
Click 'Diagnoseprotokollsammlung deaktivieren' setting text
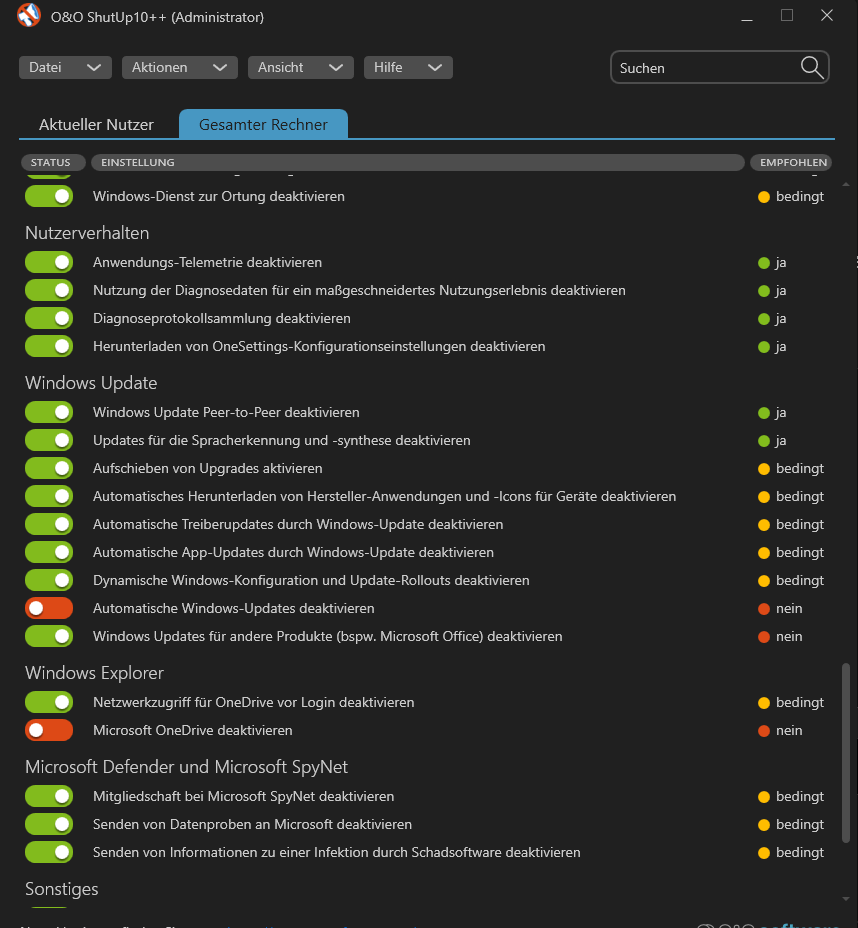point(222,318)
